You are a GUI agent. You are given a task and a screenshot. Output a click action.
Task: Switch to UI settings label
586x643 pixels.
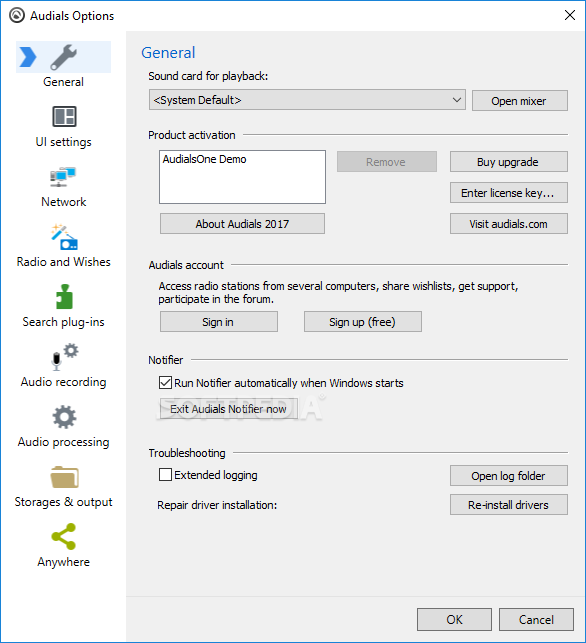[64, 142]
